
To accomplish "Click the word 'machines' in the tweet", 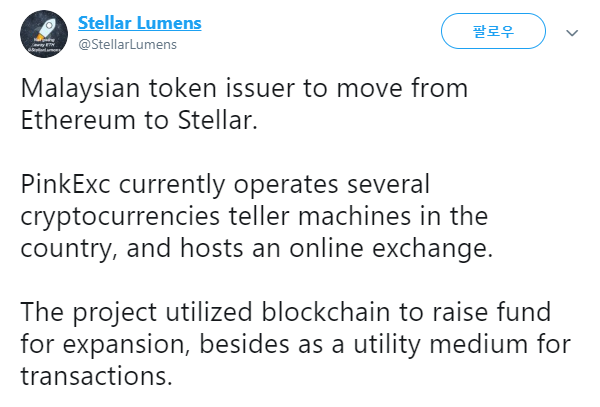I will (x=354, y=217).
